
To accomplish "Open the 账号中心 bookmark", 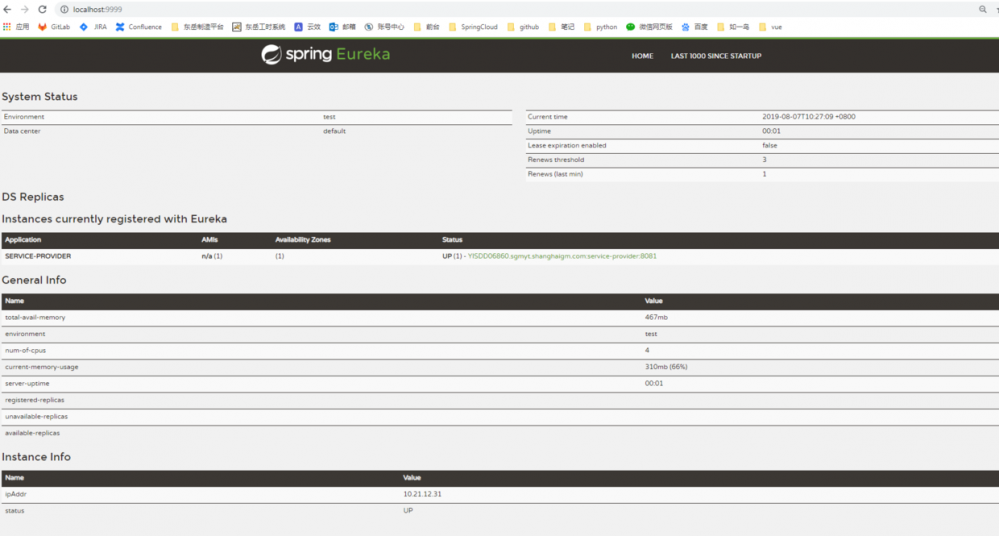I will [384, 27].
